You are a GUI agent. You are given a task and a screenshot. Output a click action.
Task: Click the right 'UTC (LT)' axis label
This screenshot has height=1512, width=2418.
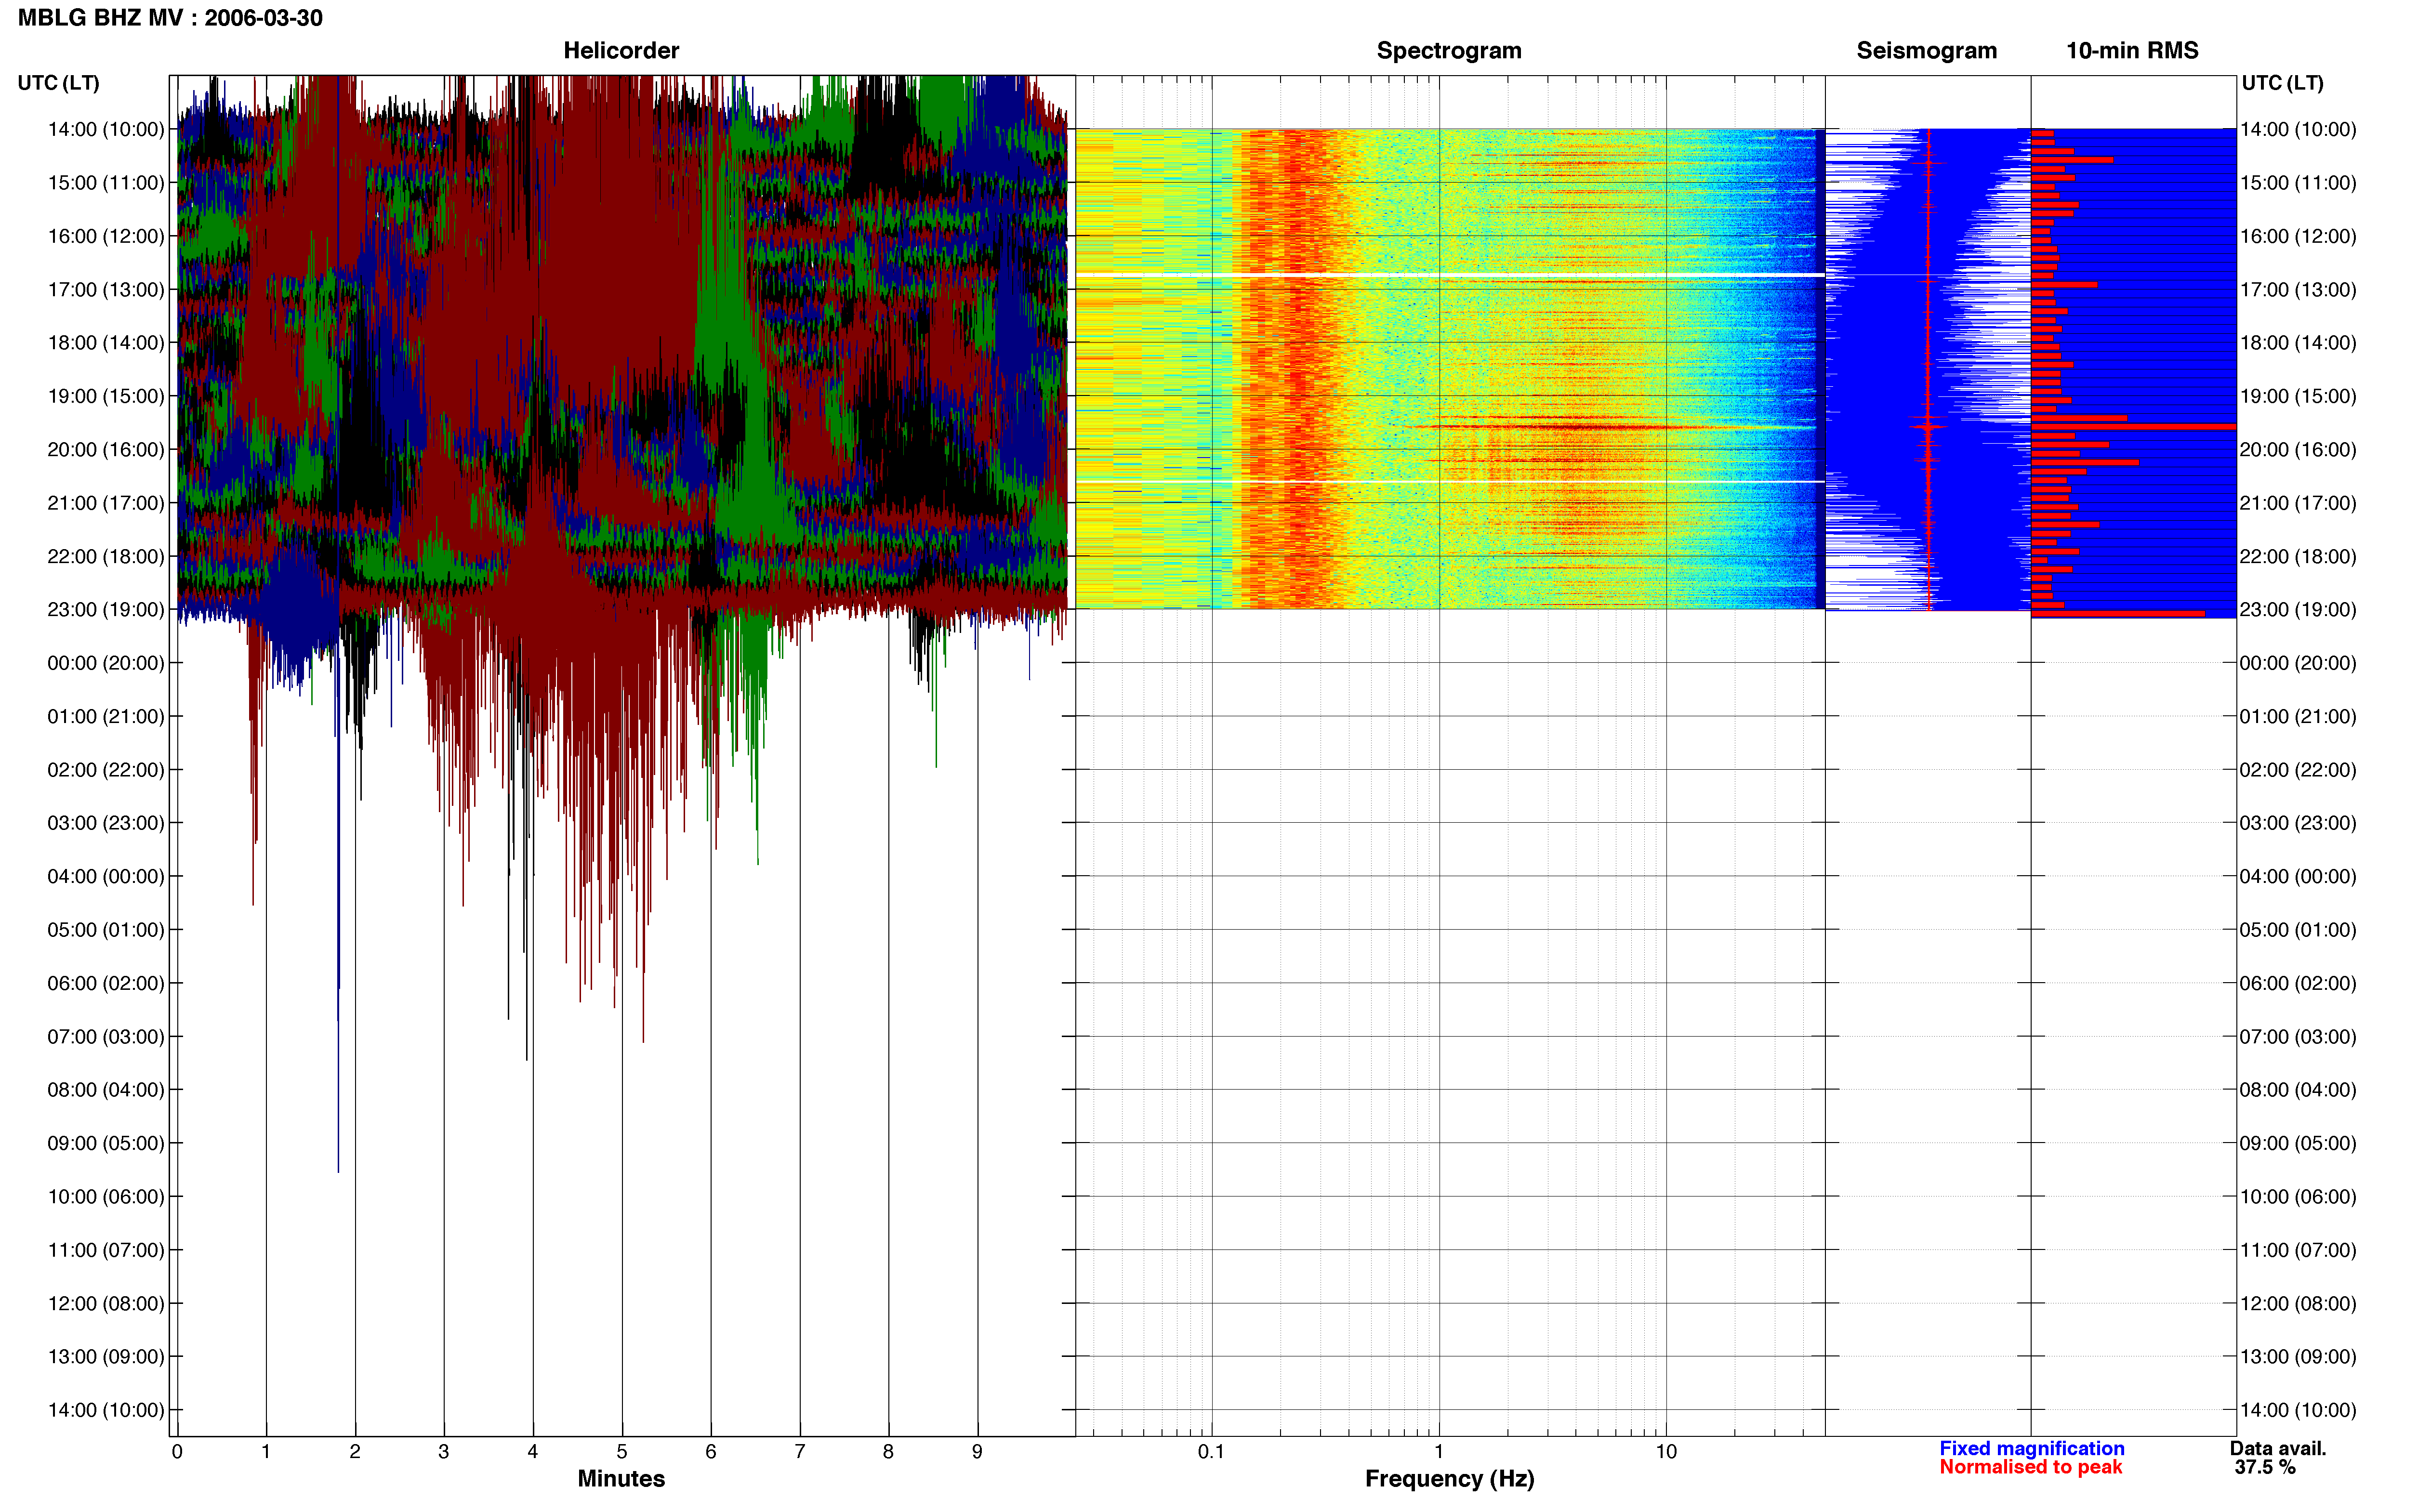[2282, 83]
